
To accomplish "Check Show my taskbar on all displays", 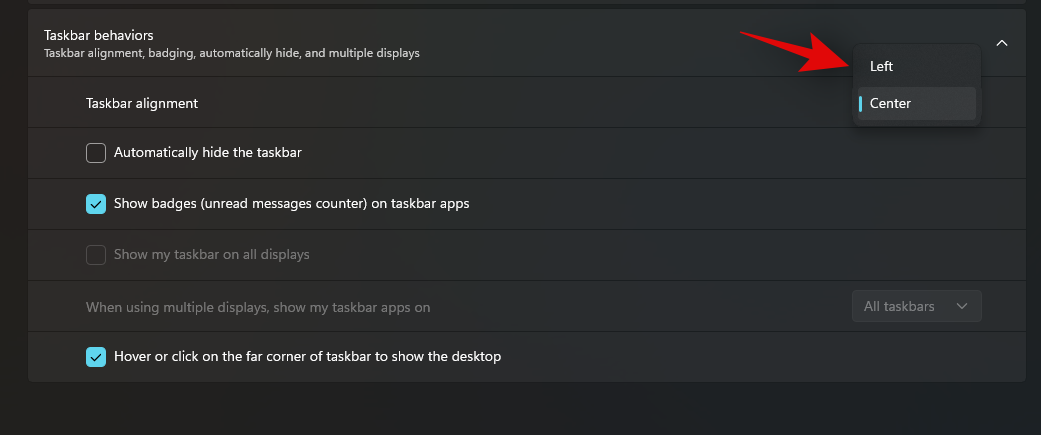I will tap(96, 255).
